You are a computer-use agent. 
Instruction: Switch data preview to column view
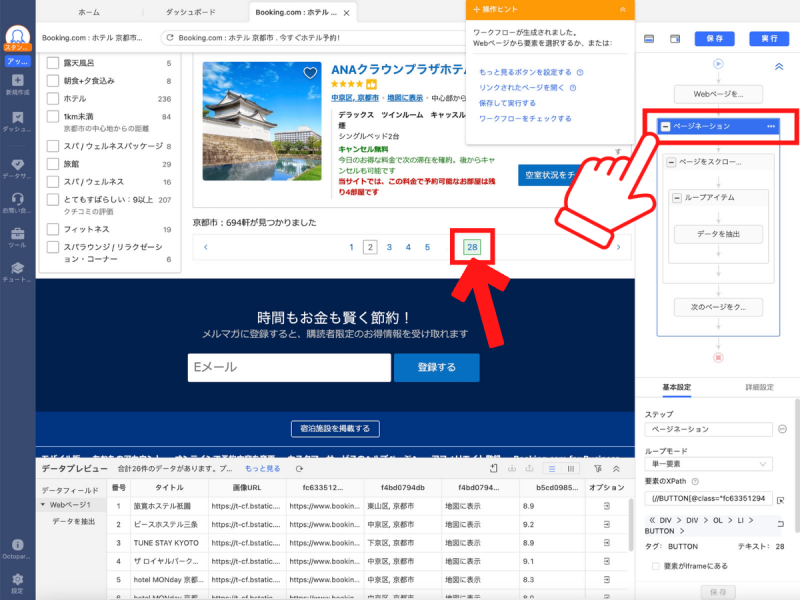(571, 468)
